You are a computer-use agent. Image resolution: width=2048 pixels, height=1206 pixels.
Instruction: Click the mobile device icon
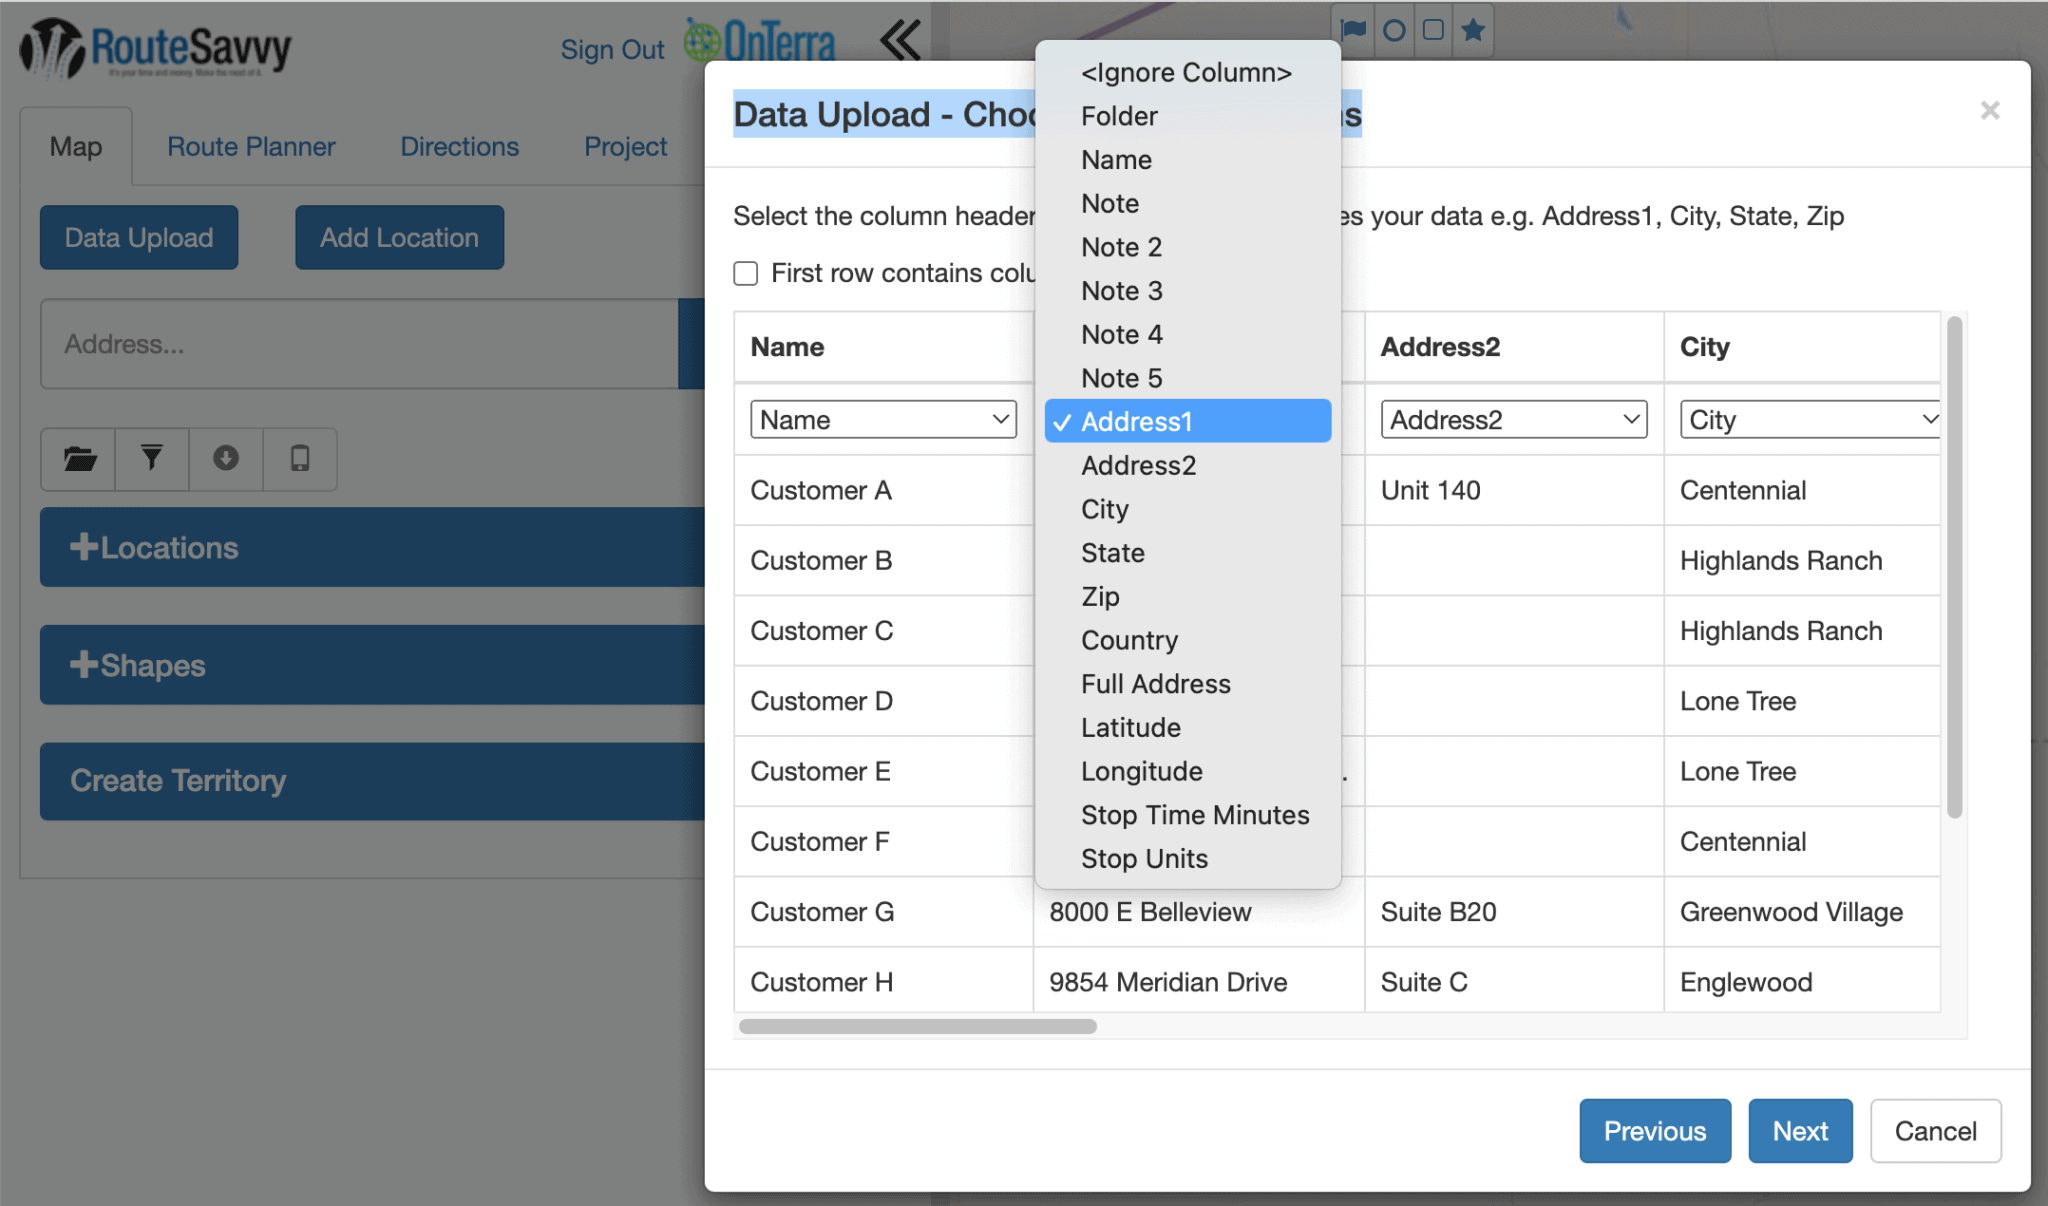click(x=300, y=459)
